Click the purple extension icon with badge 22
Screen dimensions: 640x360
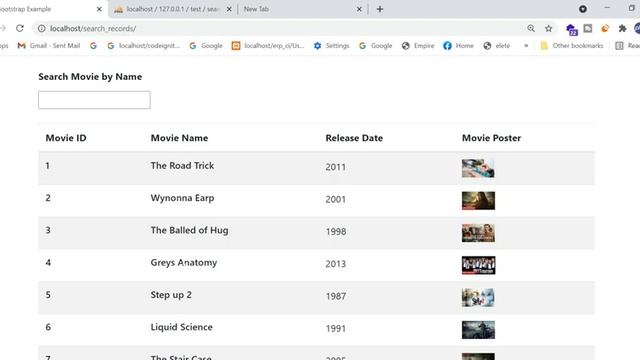pos(571,29)
